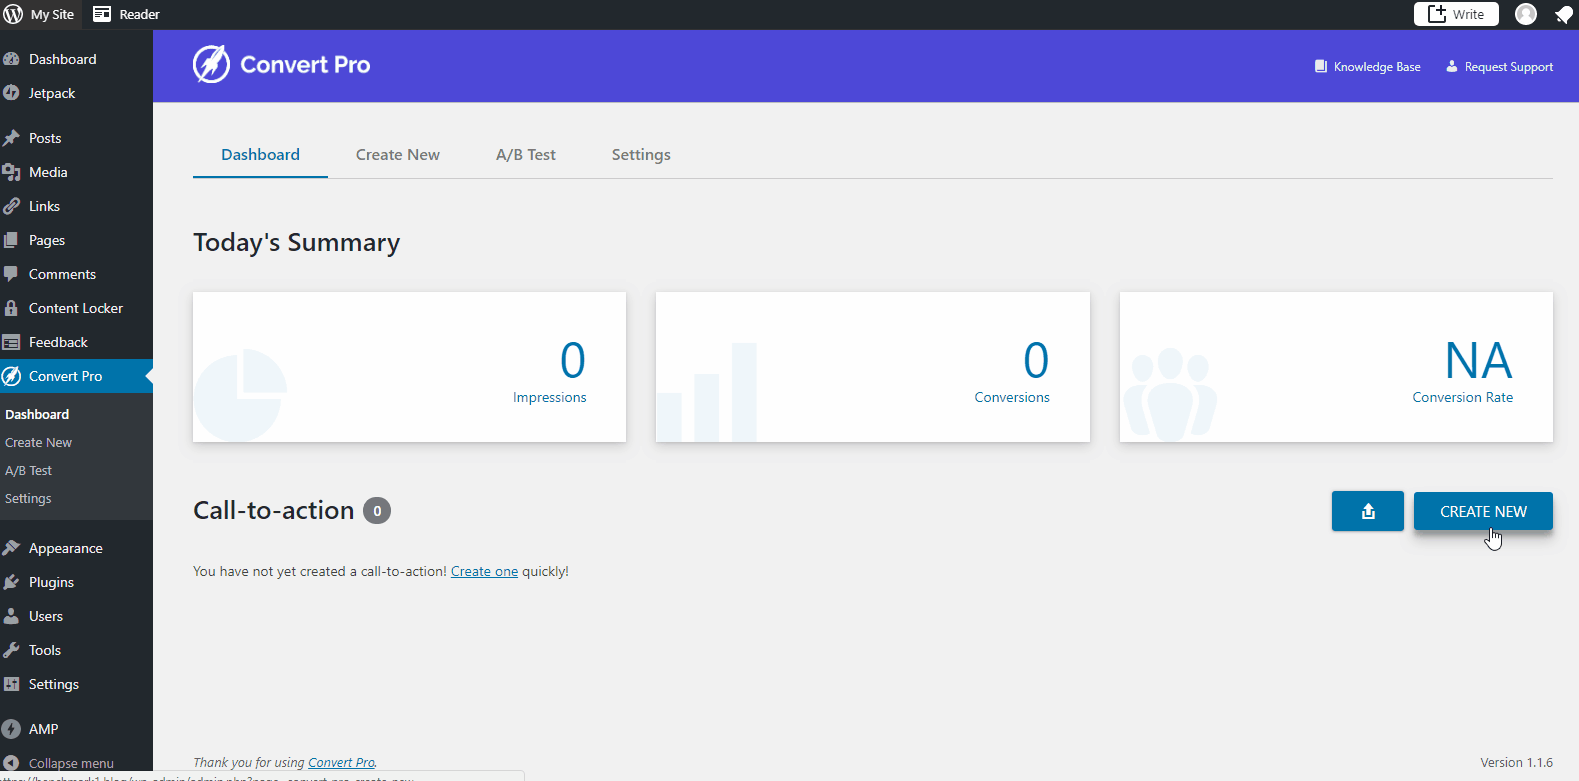Click the Impressions summary card
This screenshot has height=781, width=1579.
pos(409,367)
